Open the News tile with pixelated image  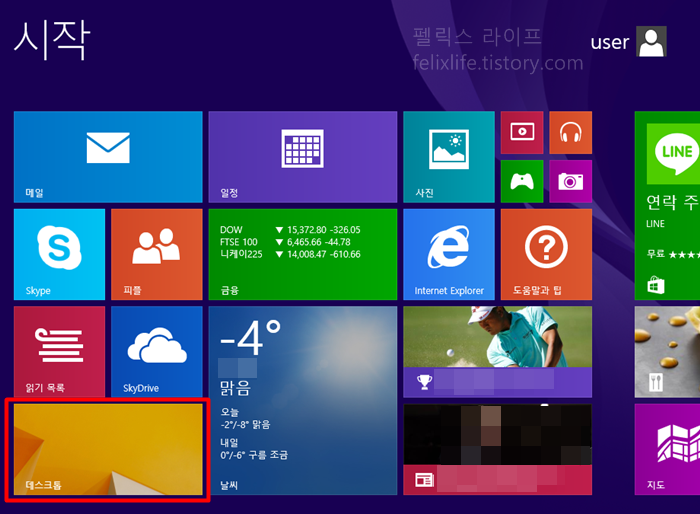pos(497,449)
